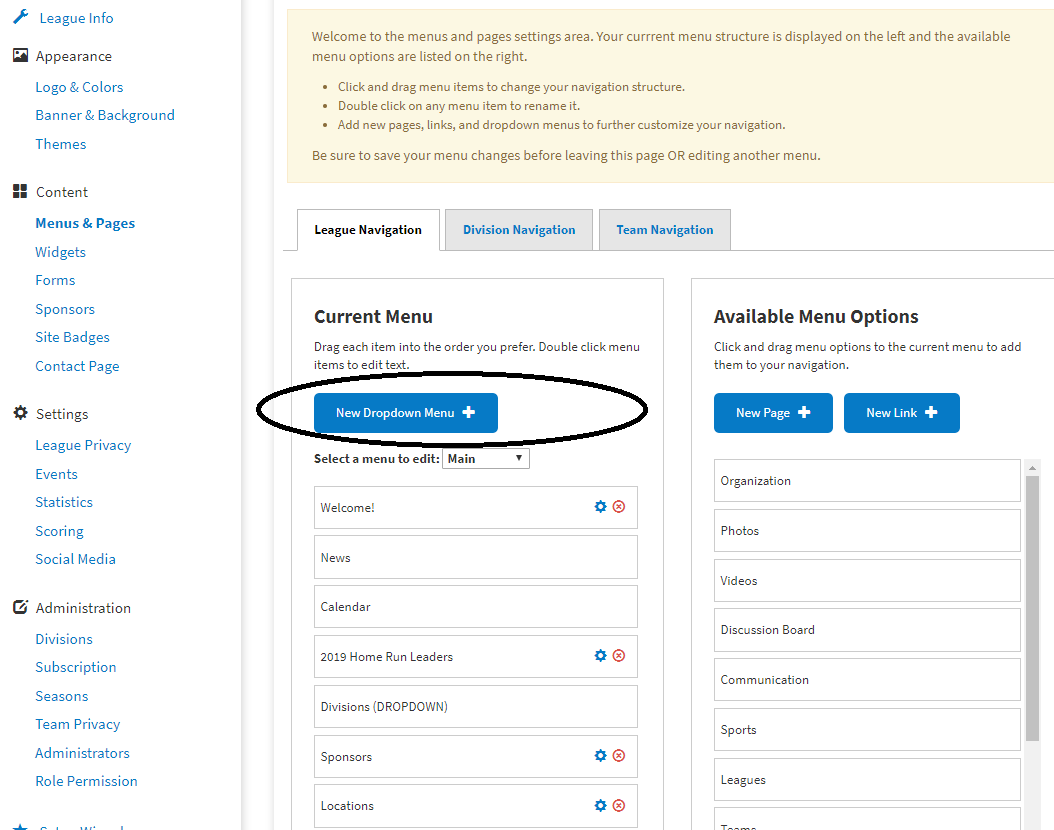This screenshot has width=1054, height=830.
Task: Click the New Page button
Action: coord(772,413)
